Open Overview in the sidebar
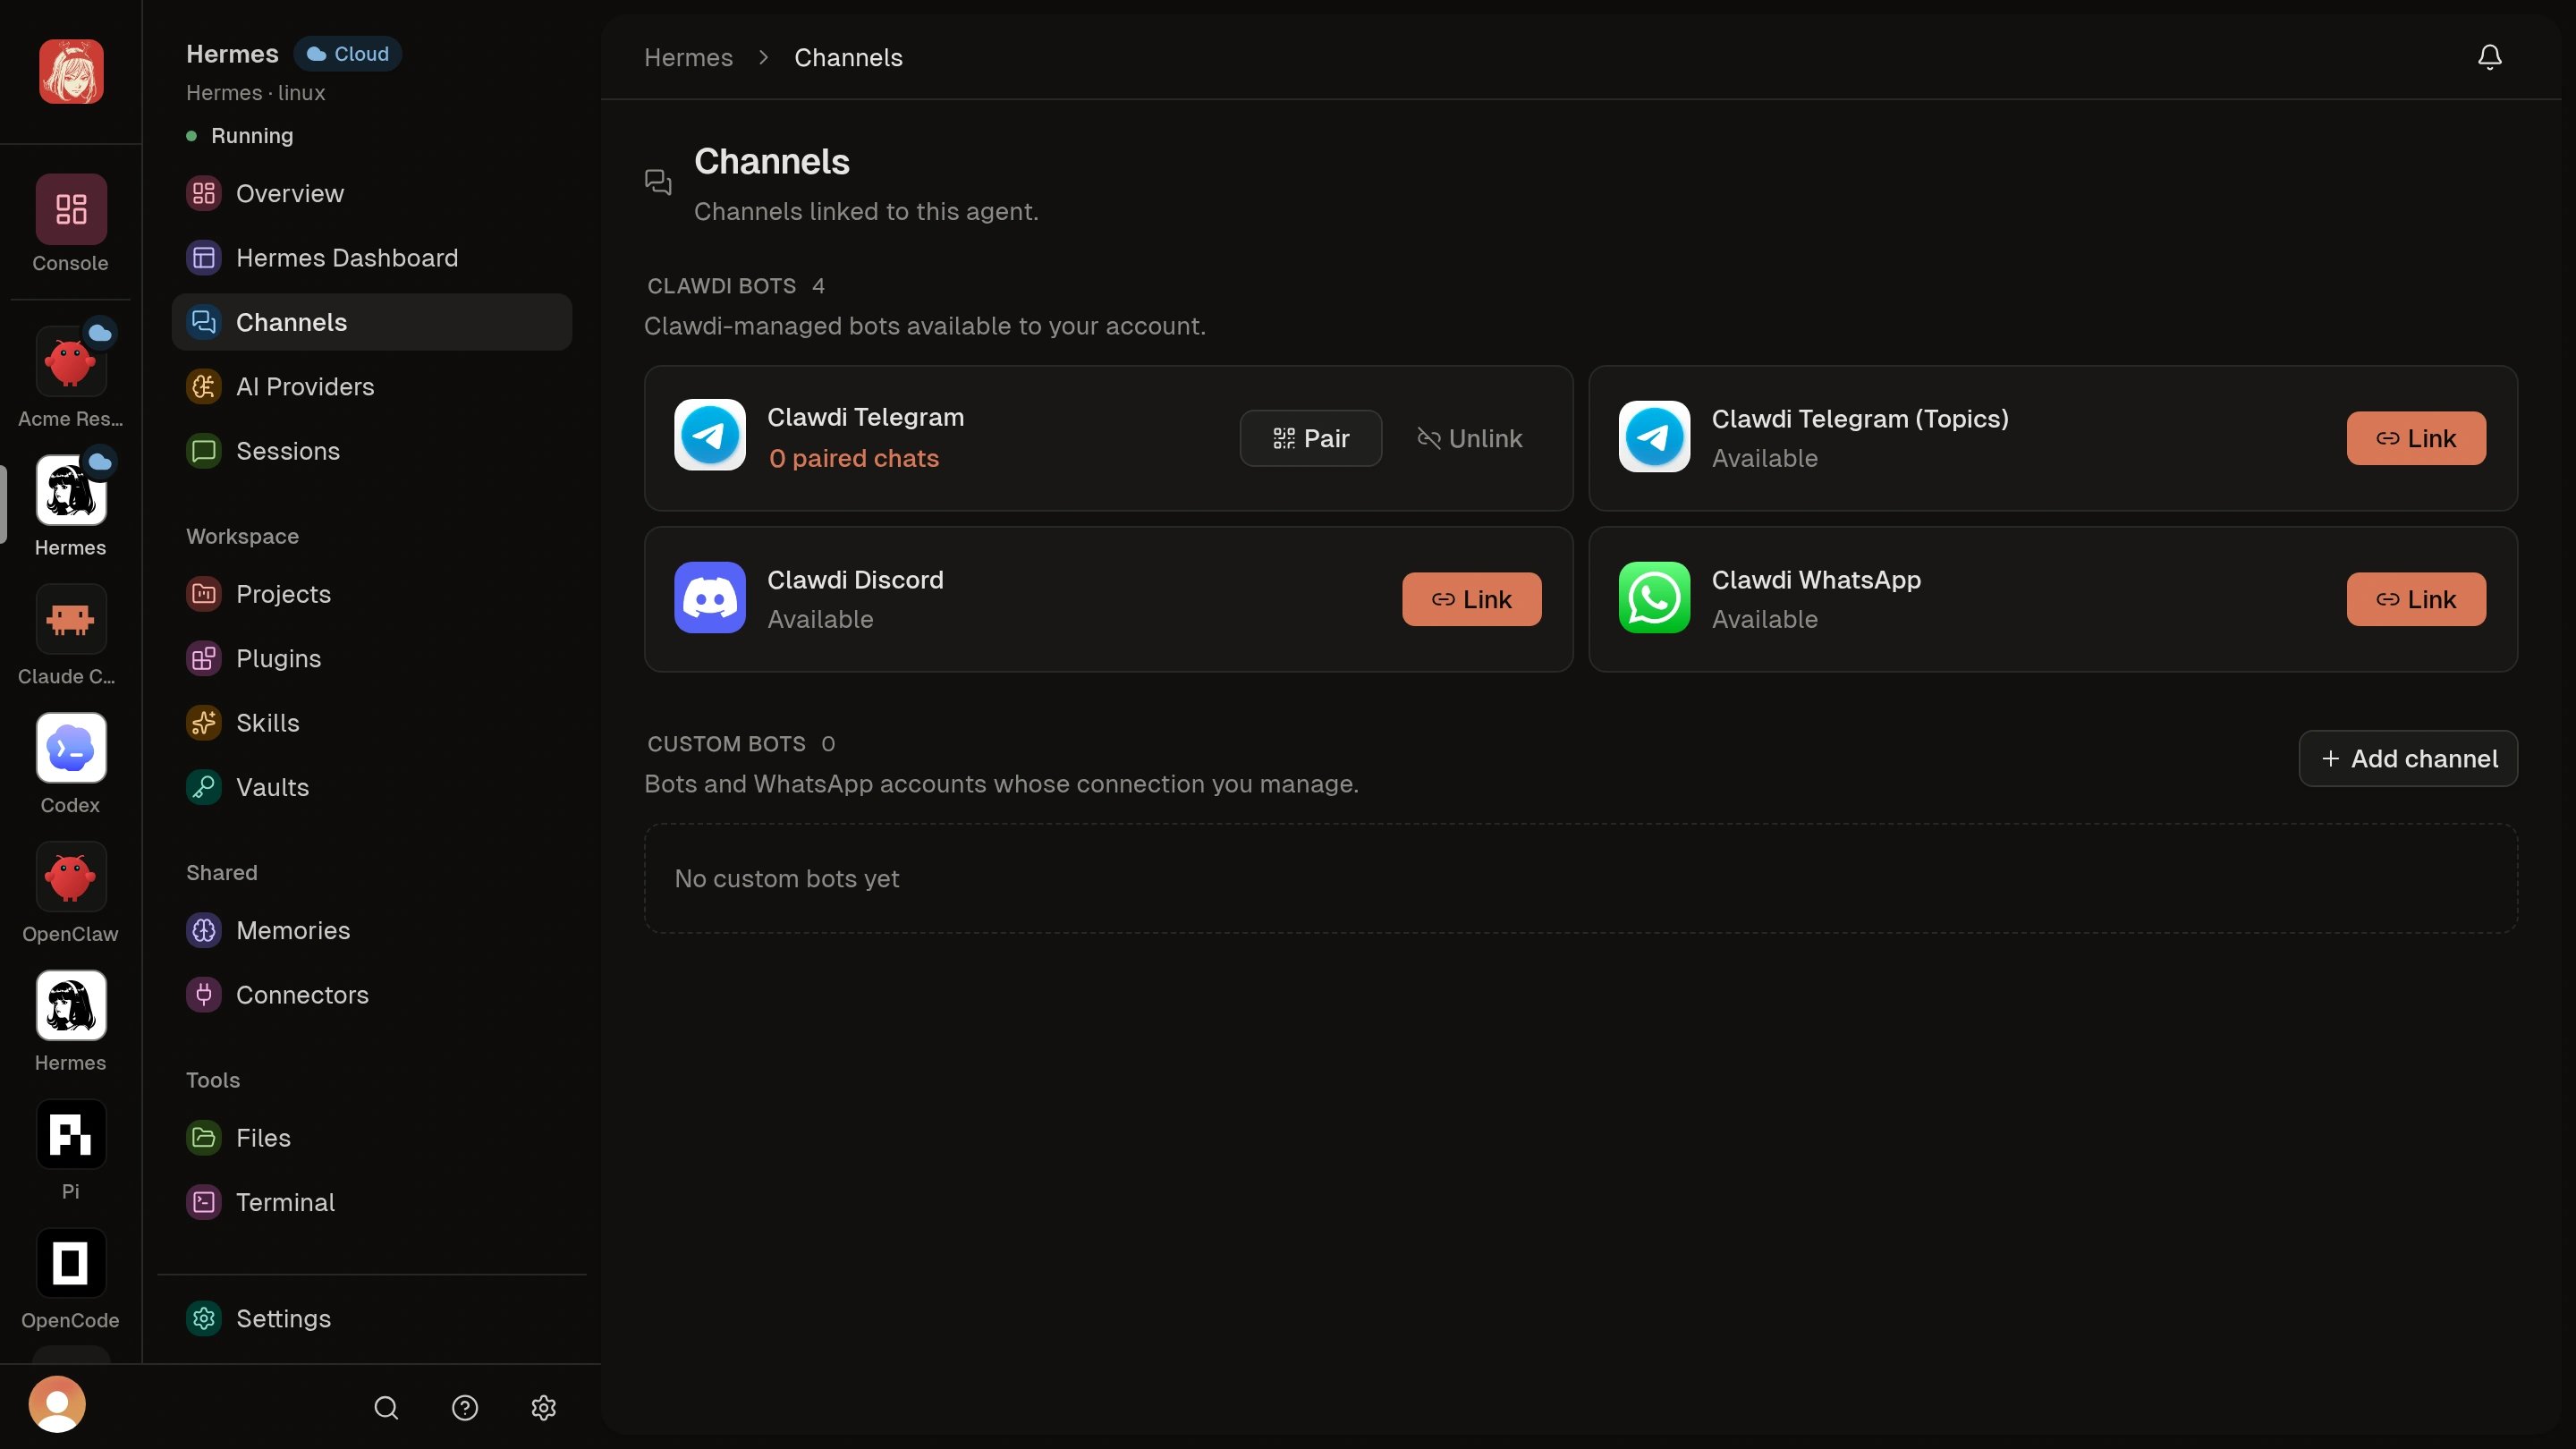Image resolution: width=2576 pixels, height=1449 pixels. point(372,194)
